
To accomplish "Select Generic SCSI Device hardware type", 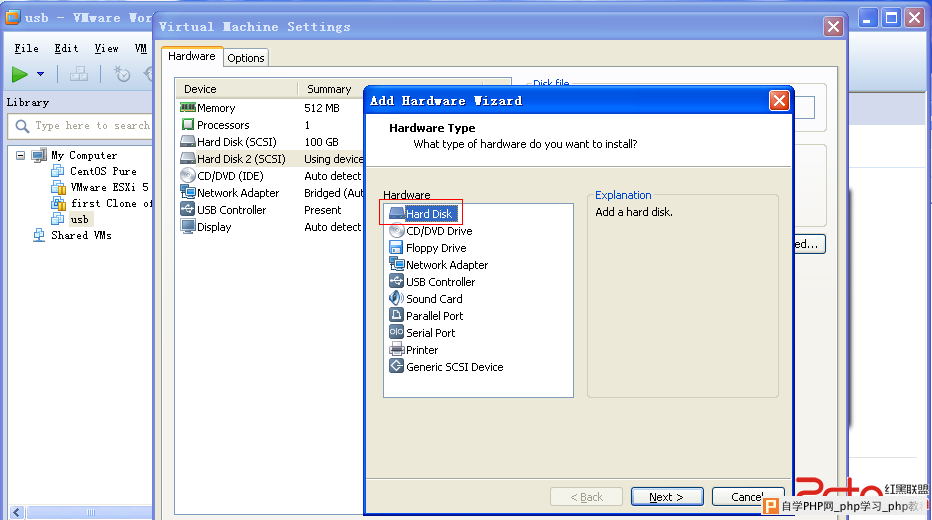I will click(446, 367).
